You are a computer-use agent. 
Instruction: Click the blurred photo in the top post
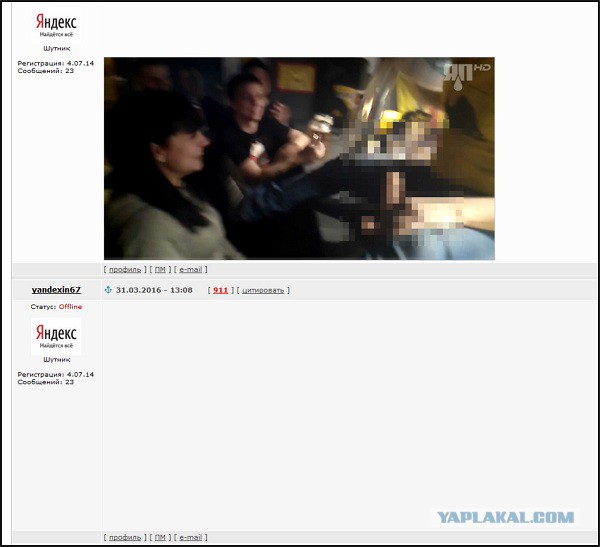click(x=299, y=158)
